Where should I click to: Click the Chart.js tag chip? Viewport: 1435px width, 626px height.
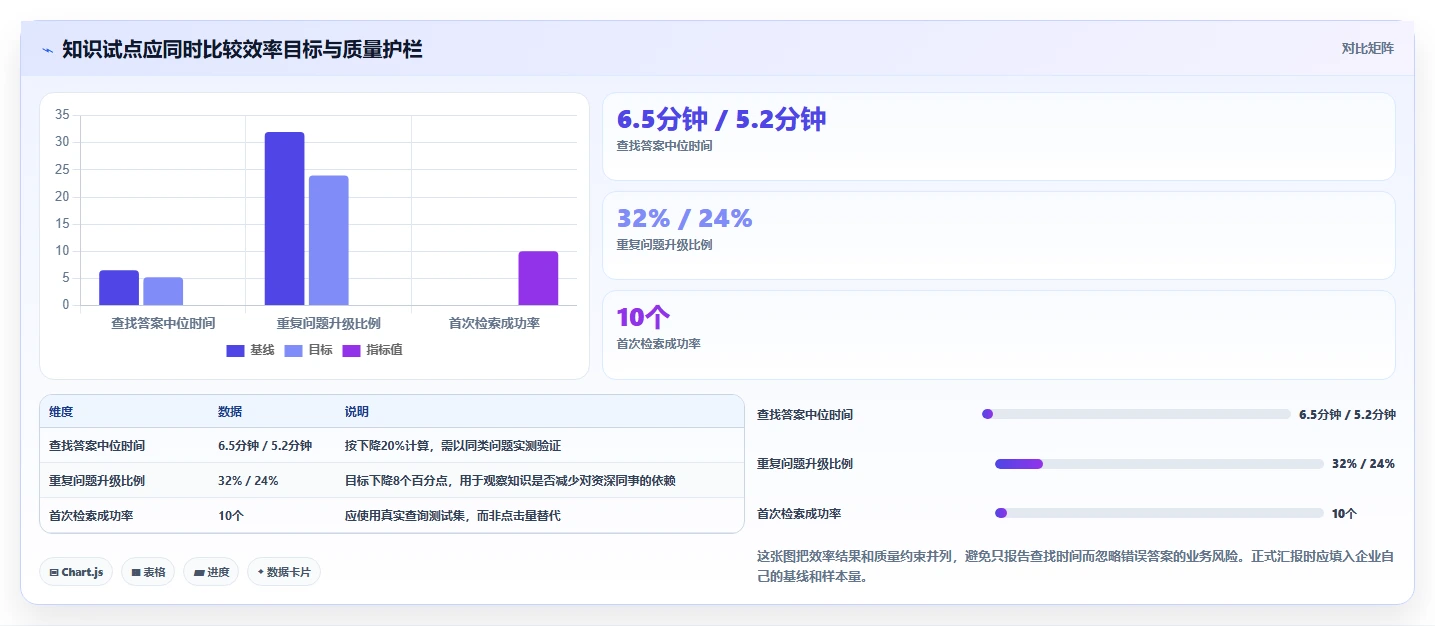point(76,572)
